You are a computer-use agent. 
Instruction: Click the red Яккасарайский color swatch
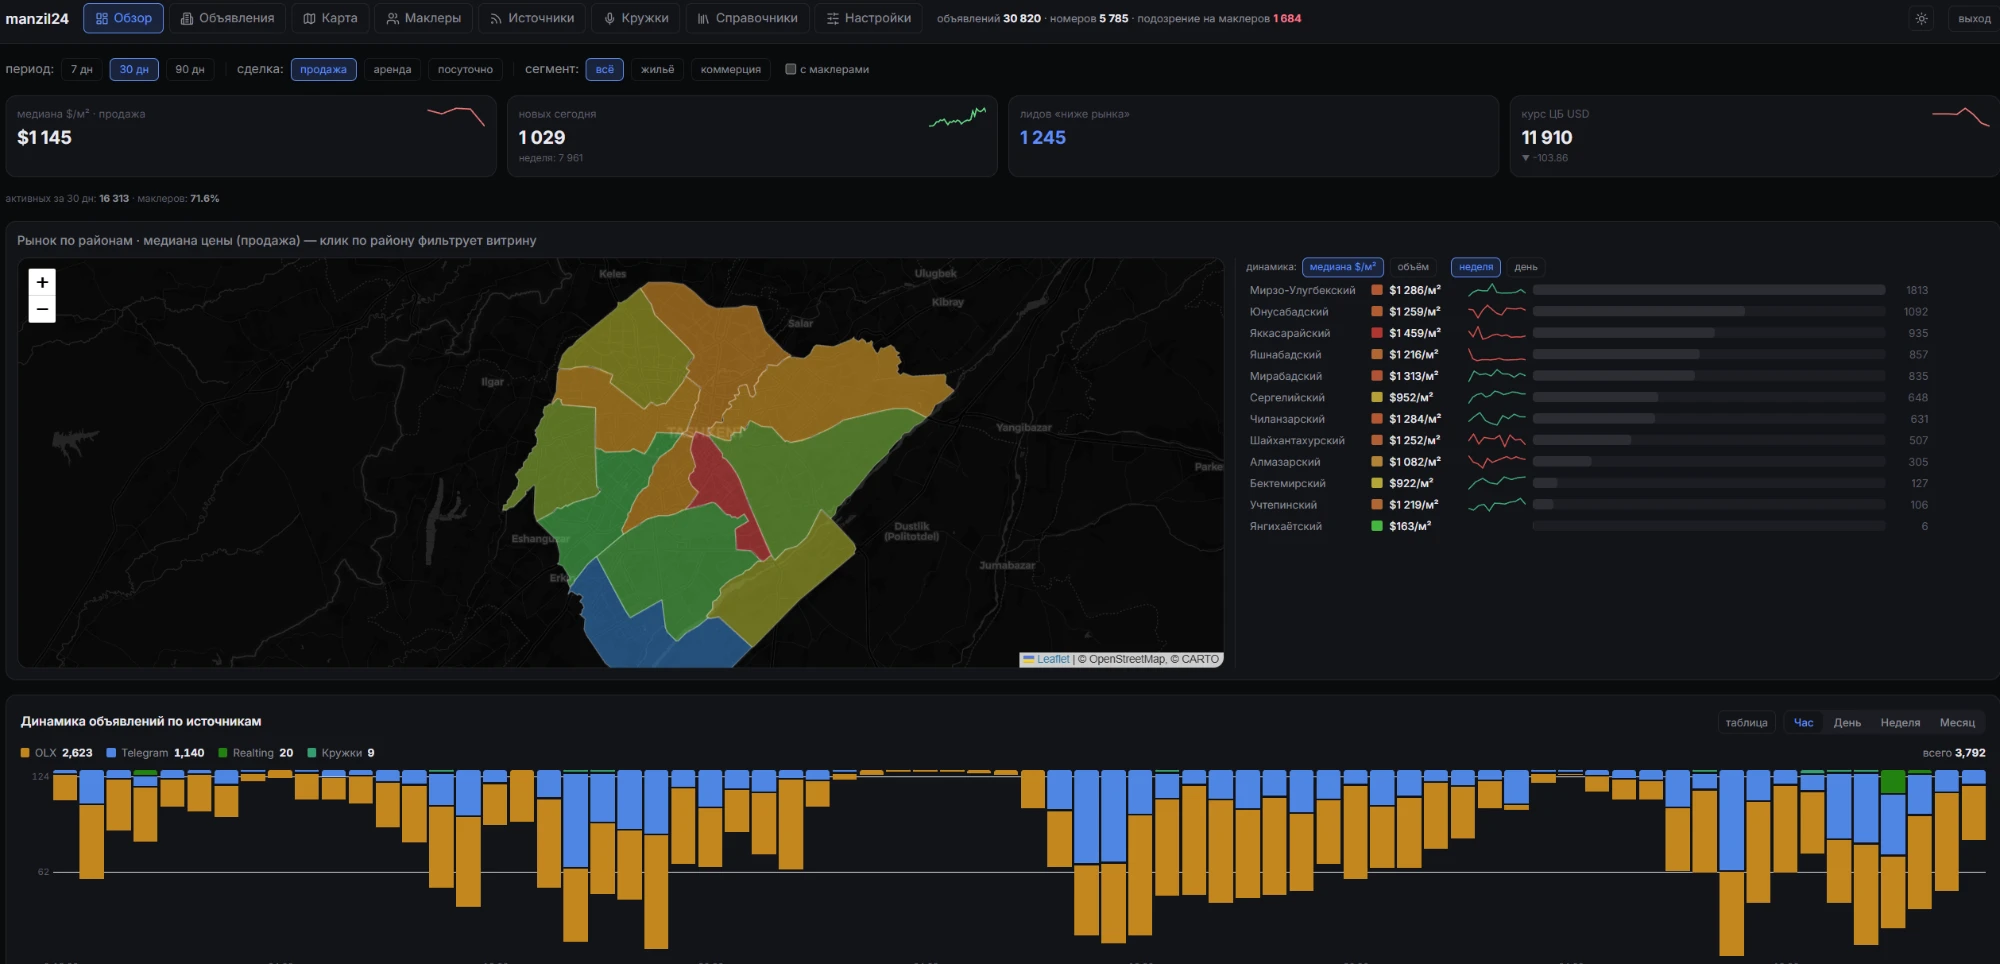point(1377,333)
